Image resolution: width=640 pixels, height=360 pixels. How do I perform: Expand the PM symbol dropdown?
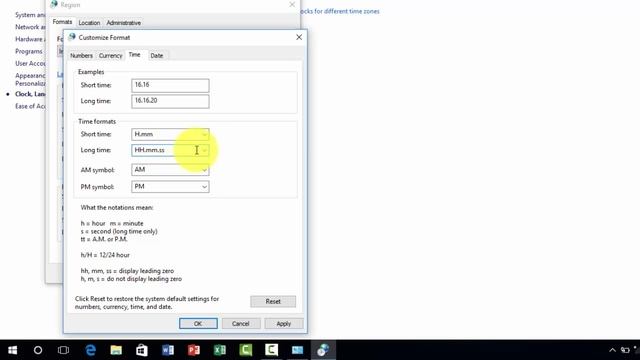point(204,187)
